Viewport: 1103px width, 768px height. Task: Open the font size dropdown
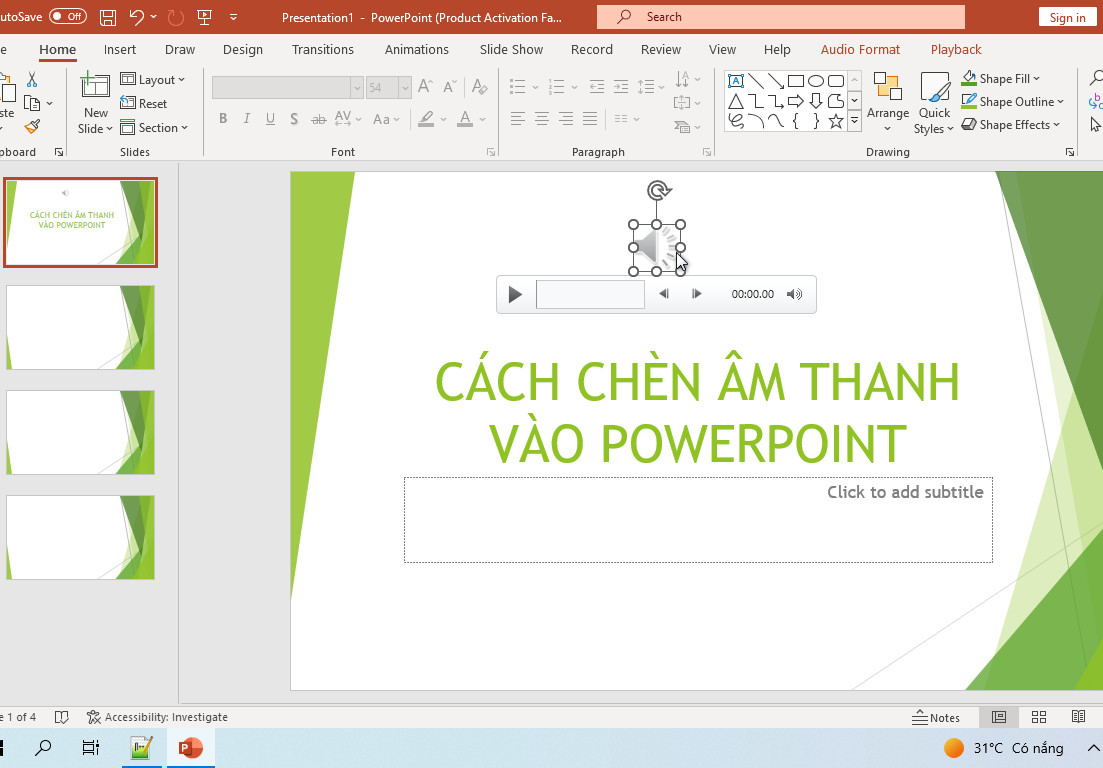coord(405,87)
